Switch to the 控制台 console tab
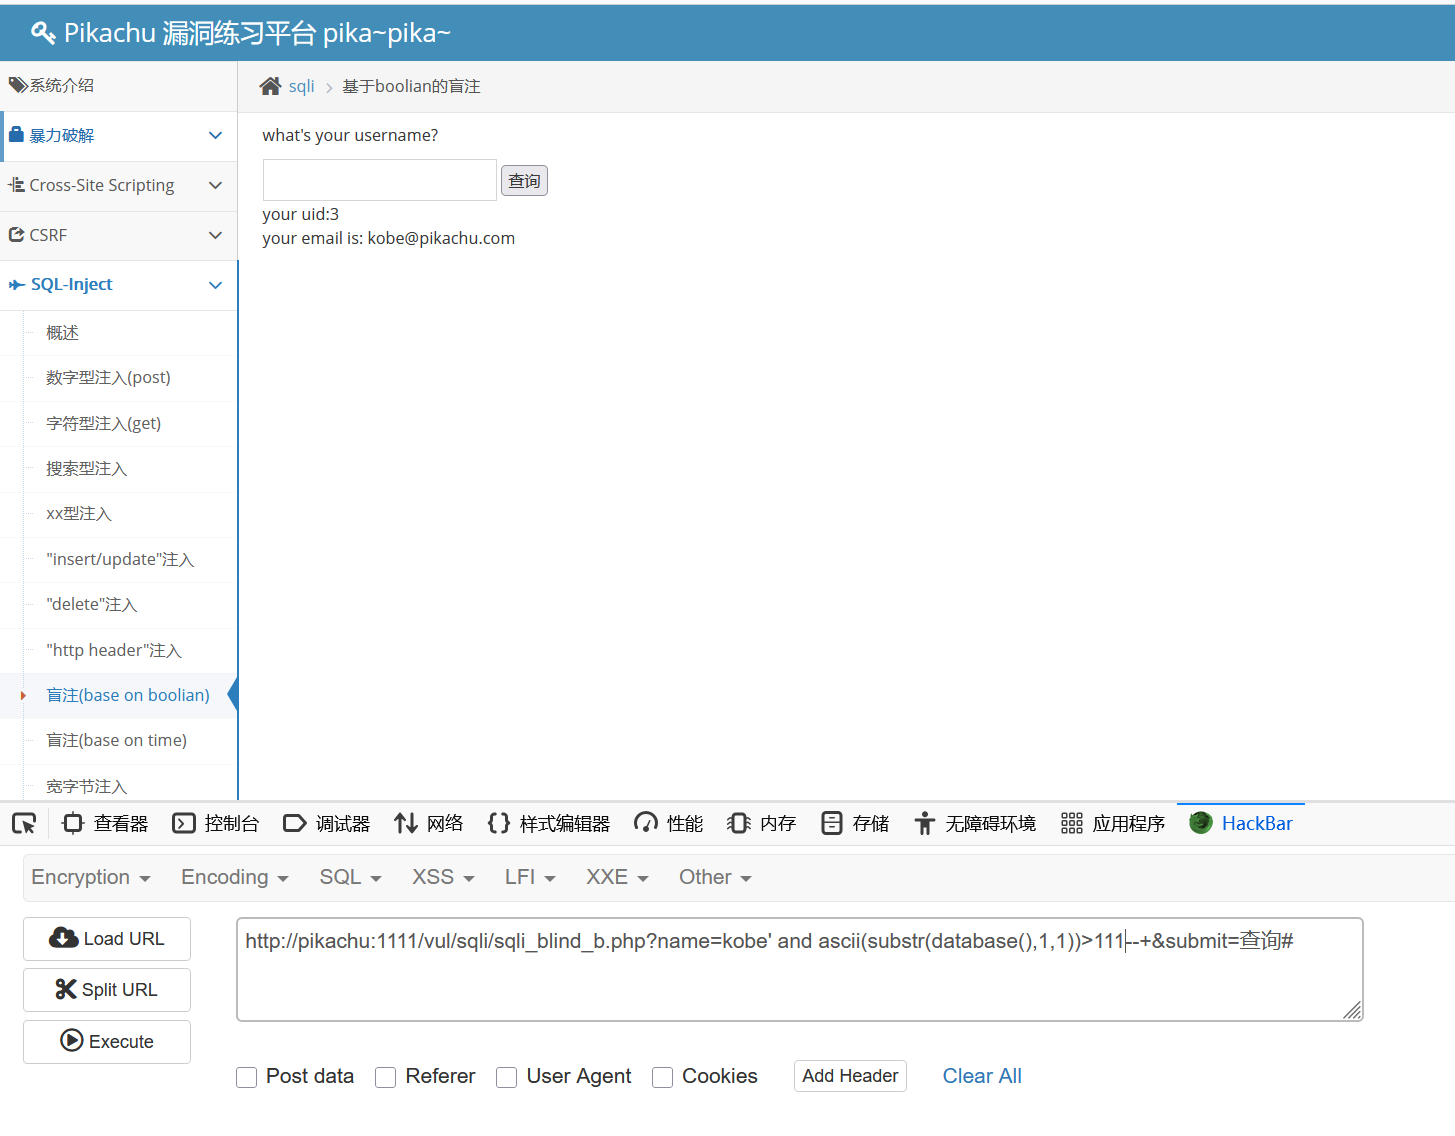 (216, 823)
